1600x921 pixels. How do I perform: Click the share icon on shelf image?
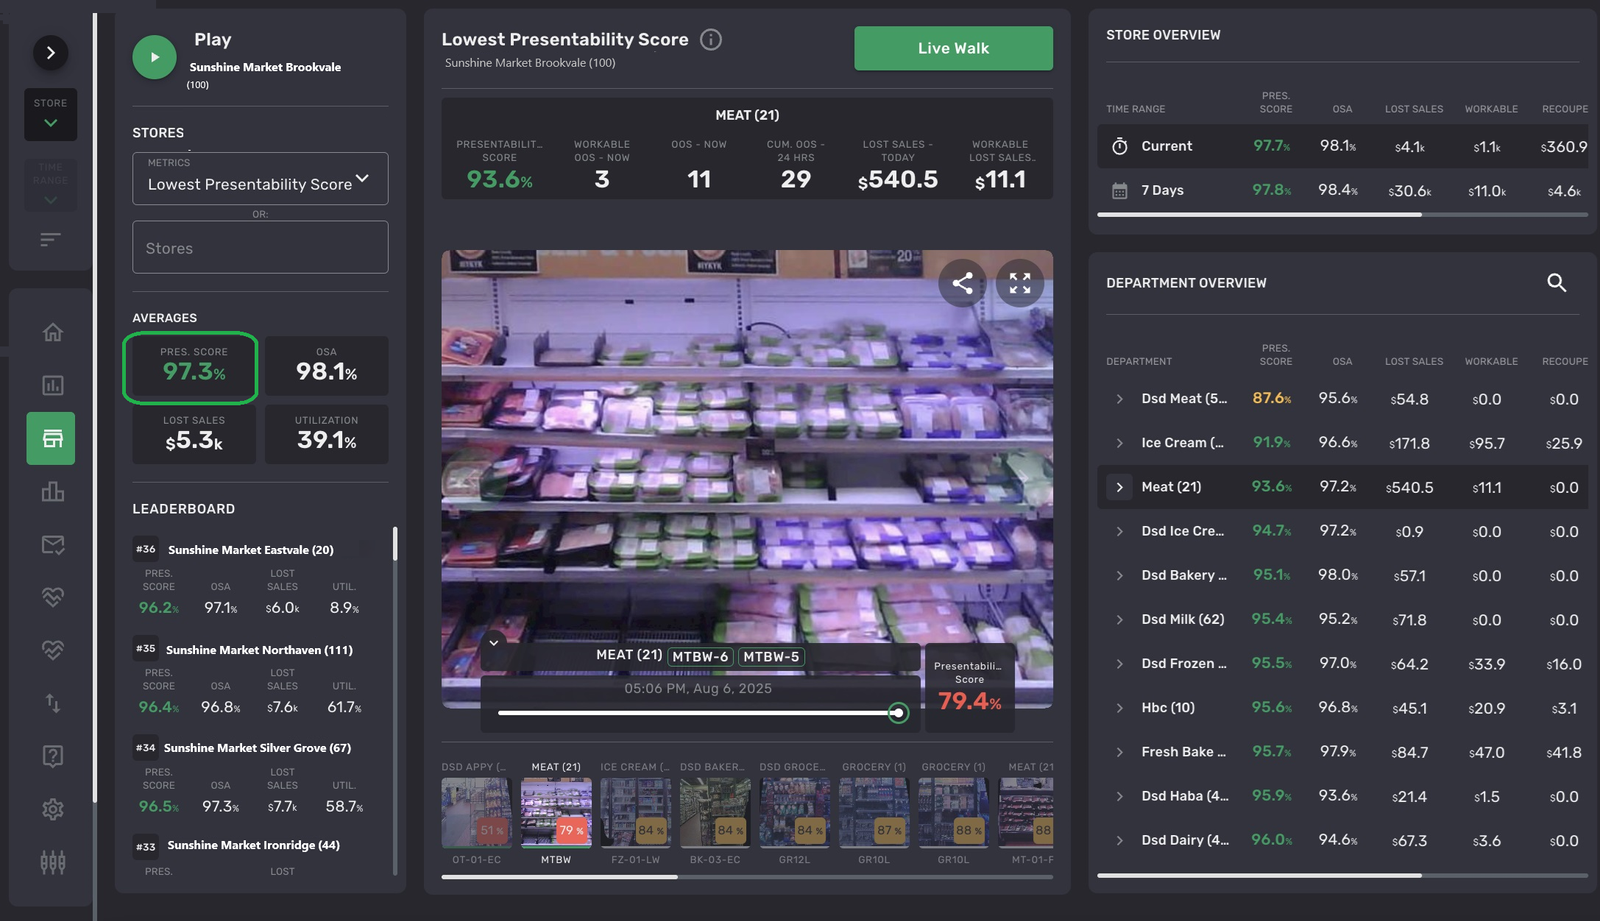tap(962, 283)
